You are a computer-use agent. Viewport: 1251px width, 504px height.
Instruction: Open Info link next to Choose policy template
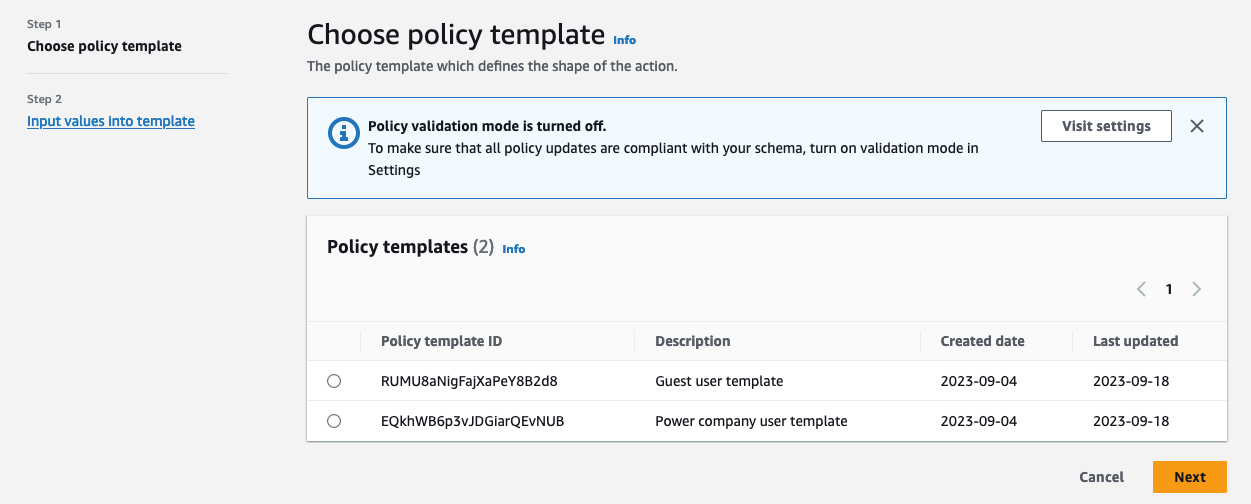click(x=624, y=40)
